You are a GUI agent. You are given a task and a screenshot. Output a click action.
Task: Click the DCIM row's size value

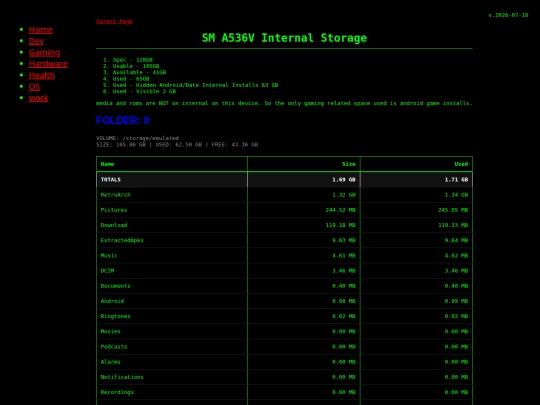pos(344,270)
